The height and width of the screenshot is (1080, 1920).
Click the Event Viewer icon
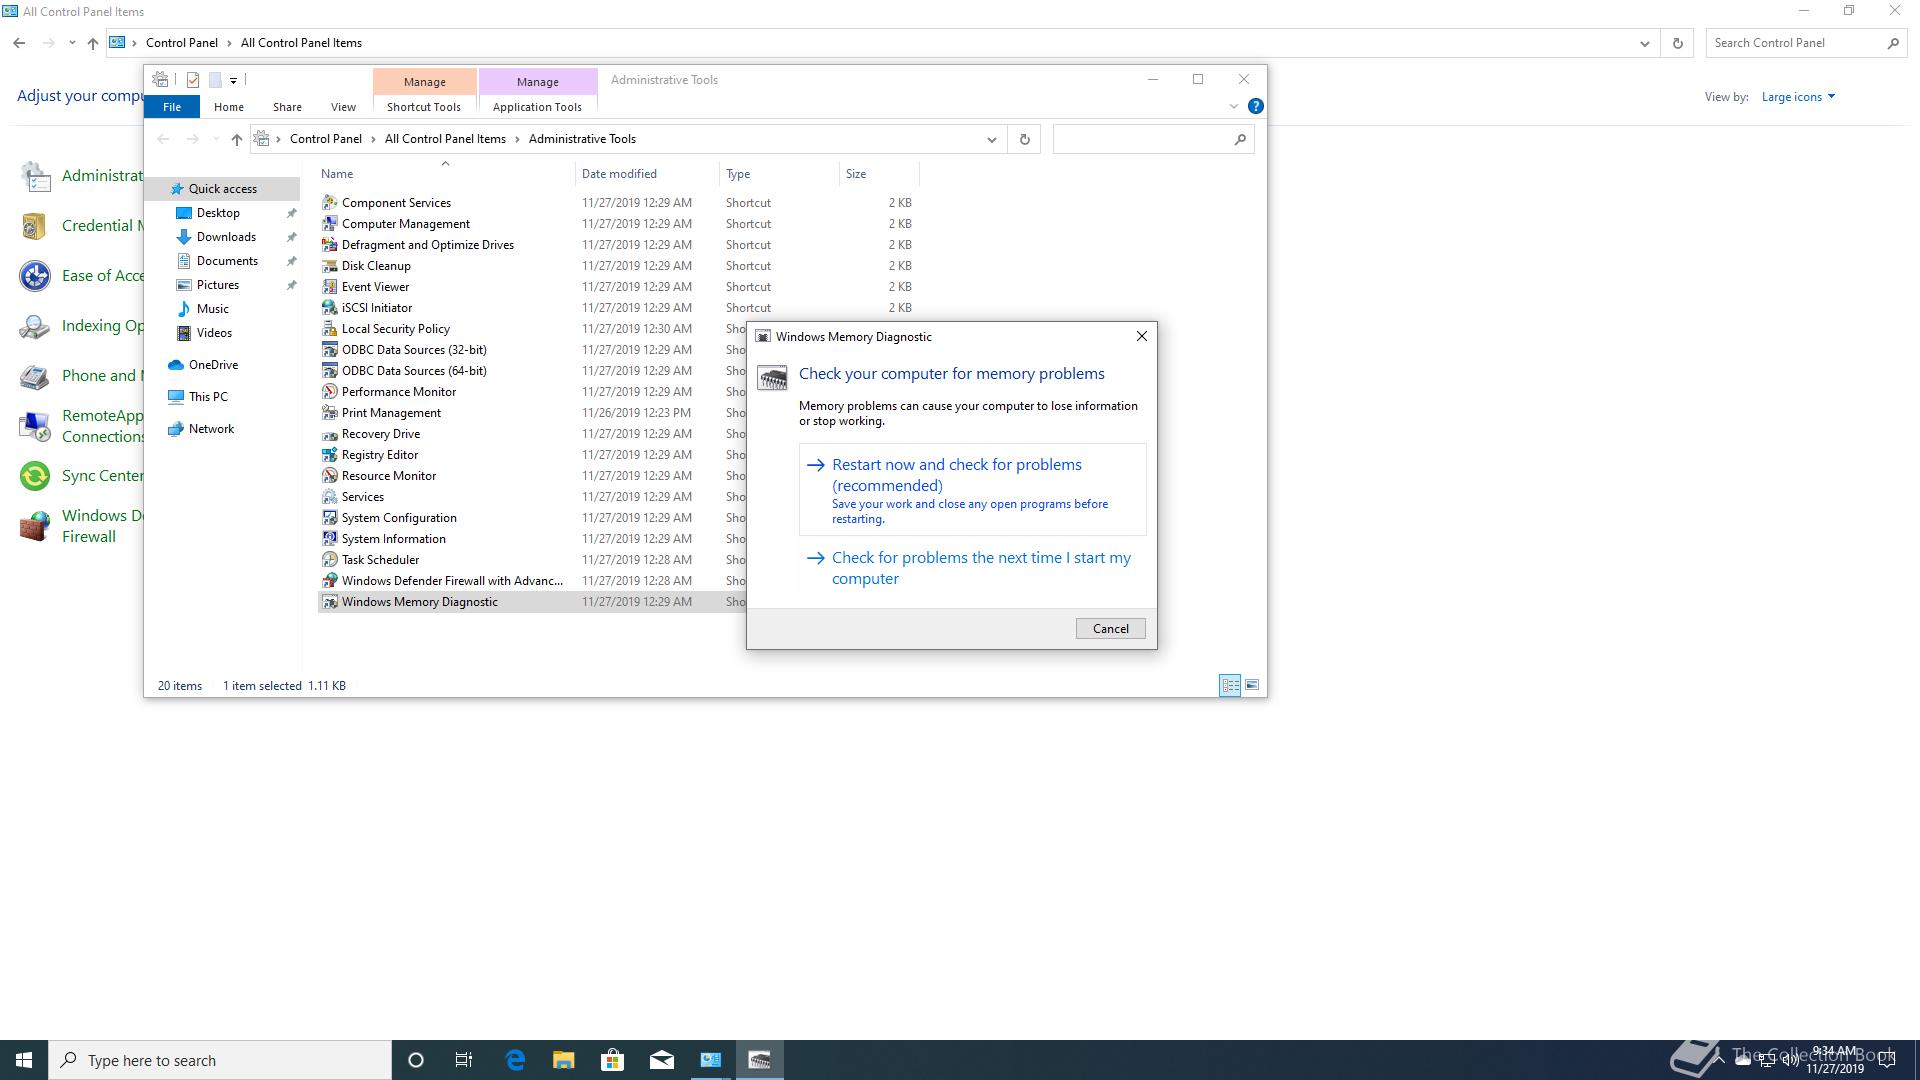point(329,286)
